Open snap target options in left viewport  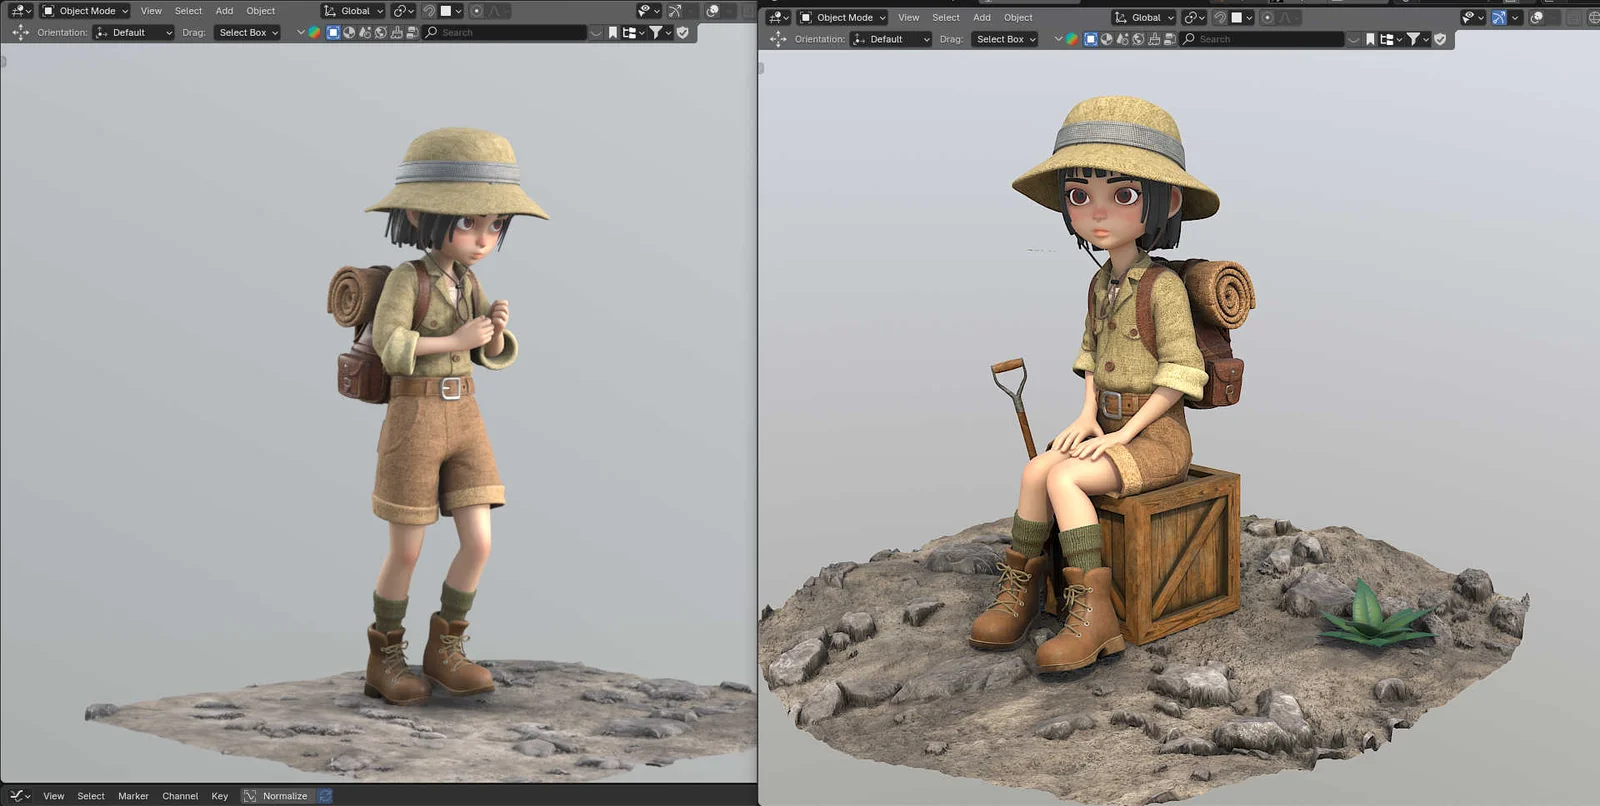[452, 11]
